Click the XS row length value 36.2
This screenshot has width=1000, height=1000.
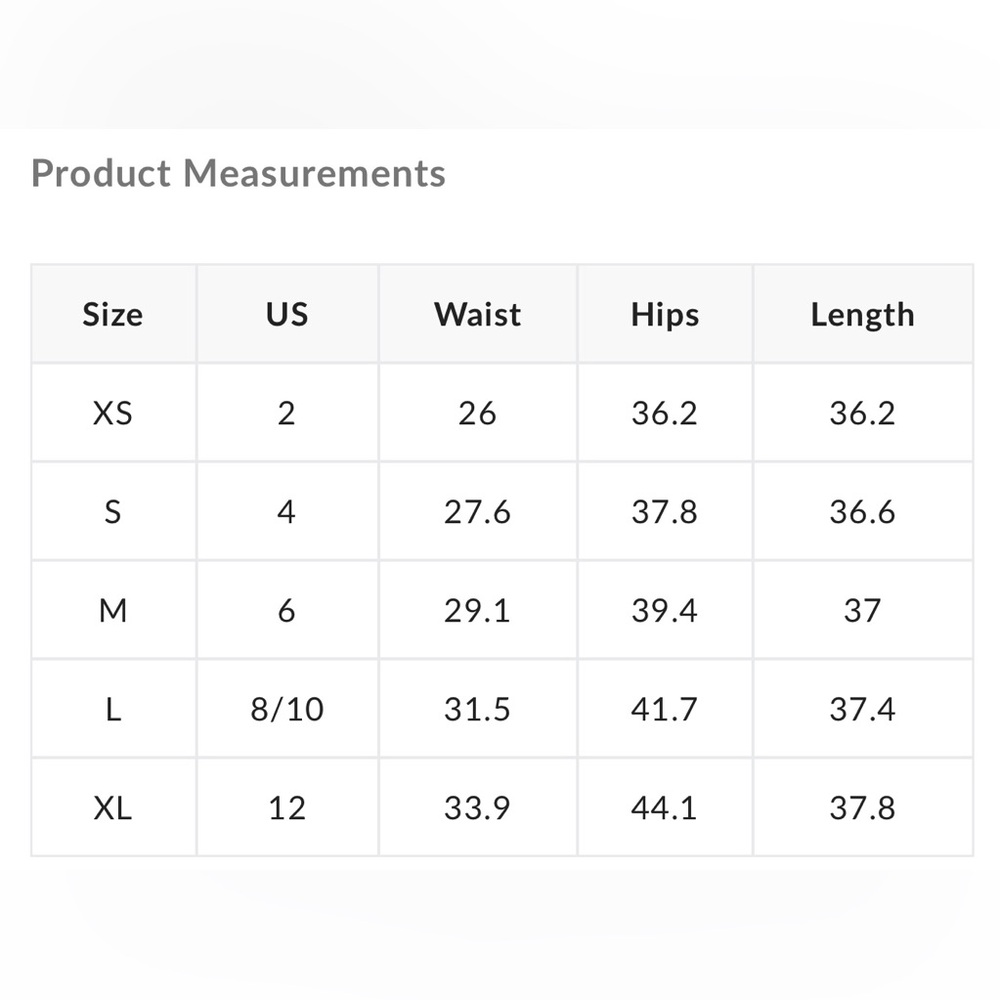pos(862,413)
